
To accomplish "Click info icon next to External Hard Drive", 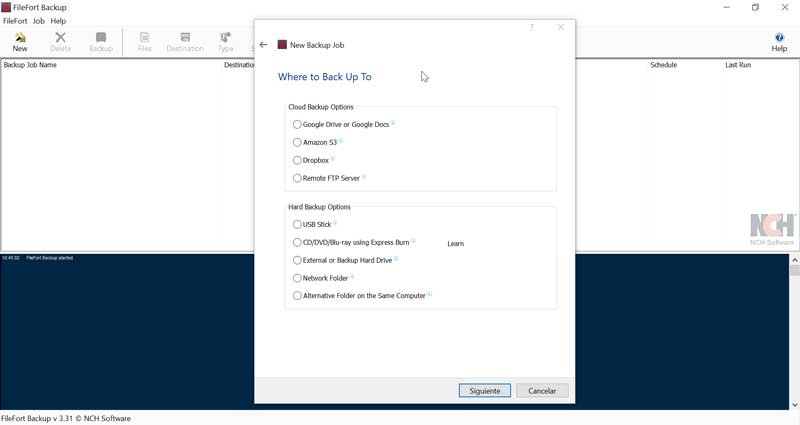I will click(396, 259).
